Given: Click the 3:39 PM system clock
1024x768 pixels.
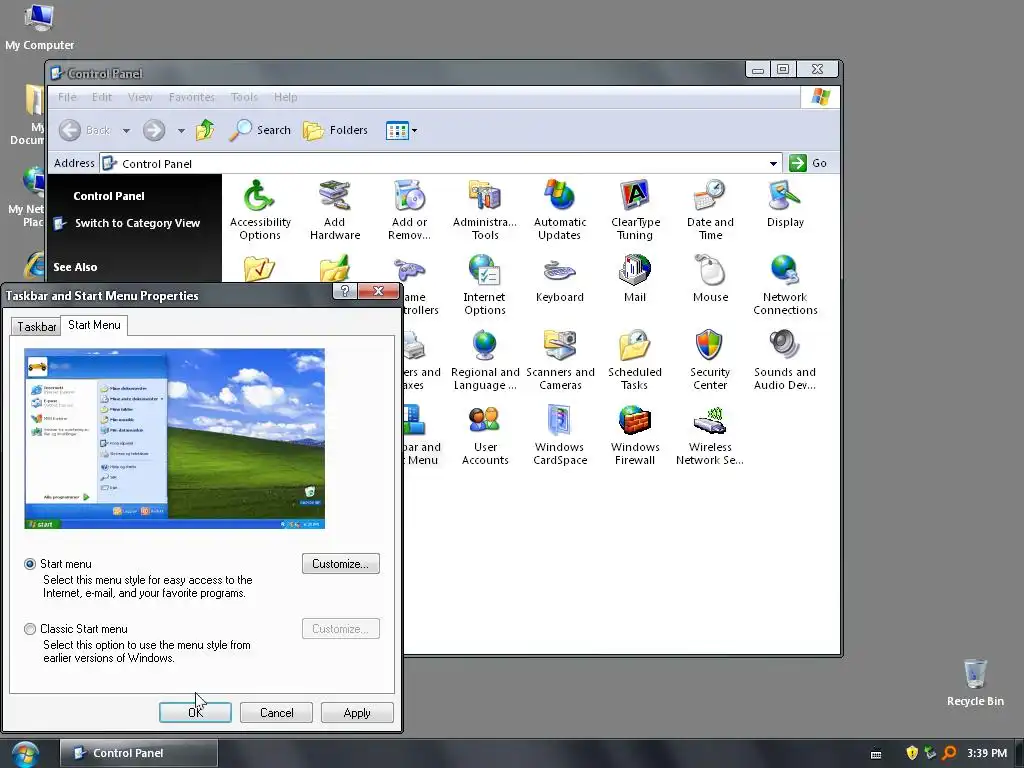Looking at the screenshot, I should tap(987, 753).
